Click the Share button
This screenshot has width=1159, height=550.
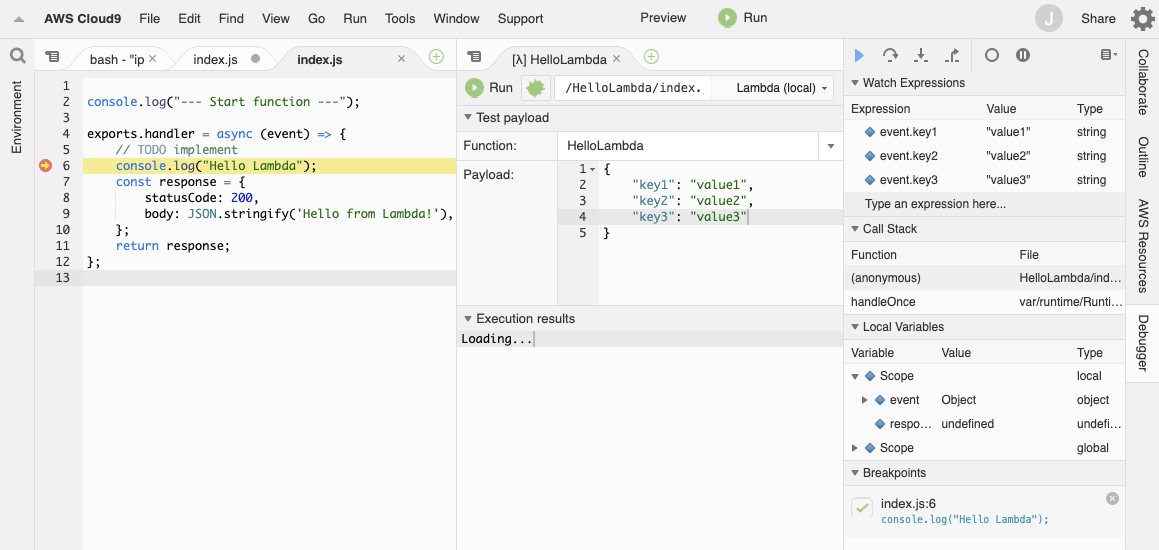click(1098, 18)
